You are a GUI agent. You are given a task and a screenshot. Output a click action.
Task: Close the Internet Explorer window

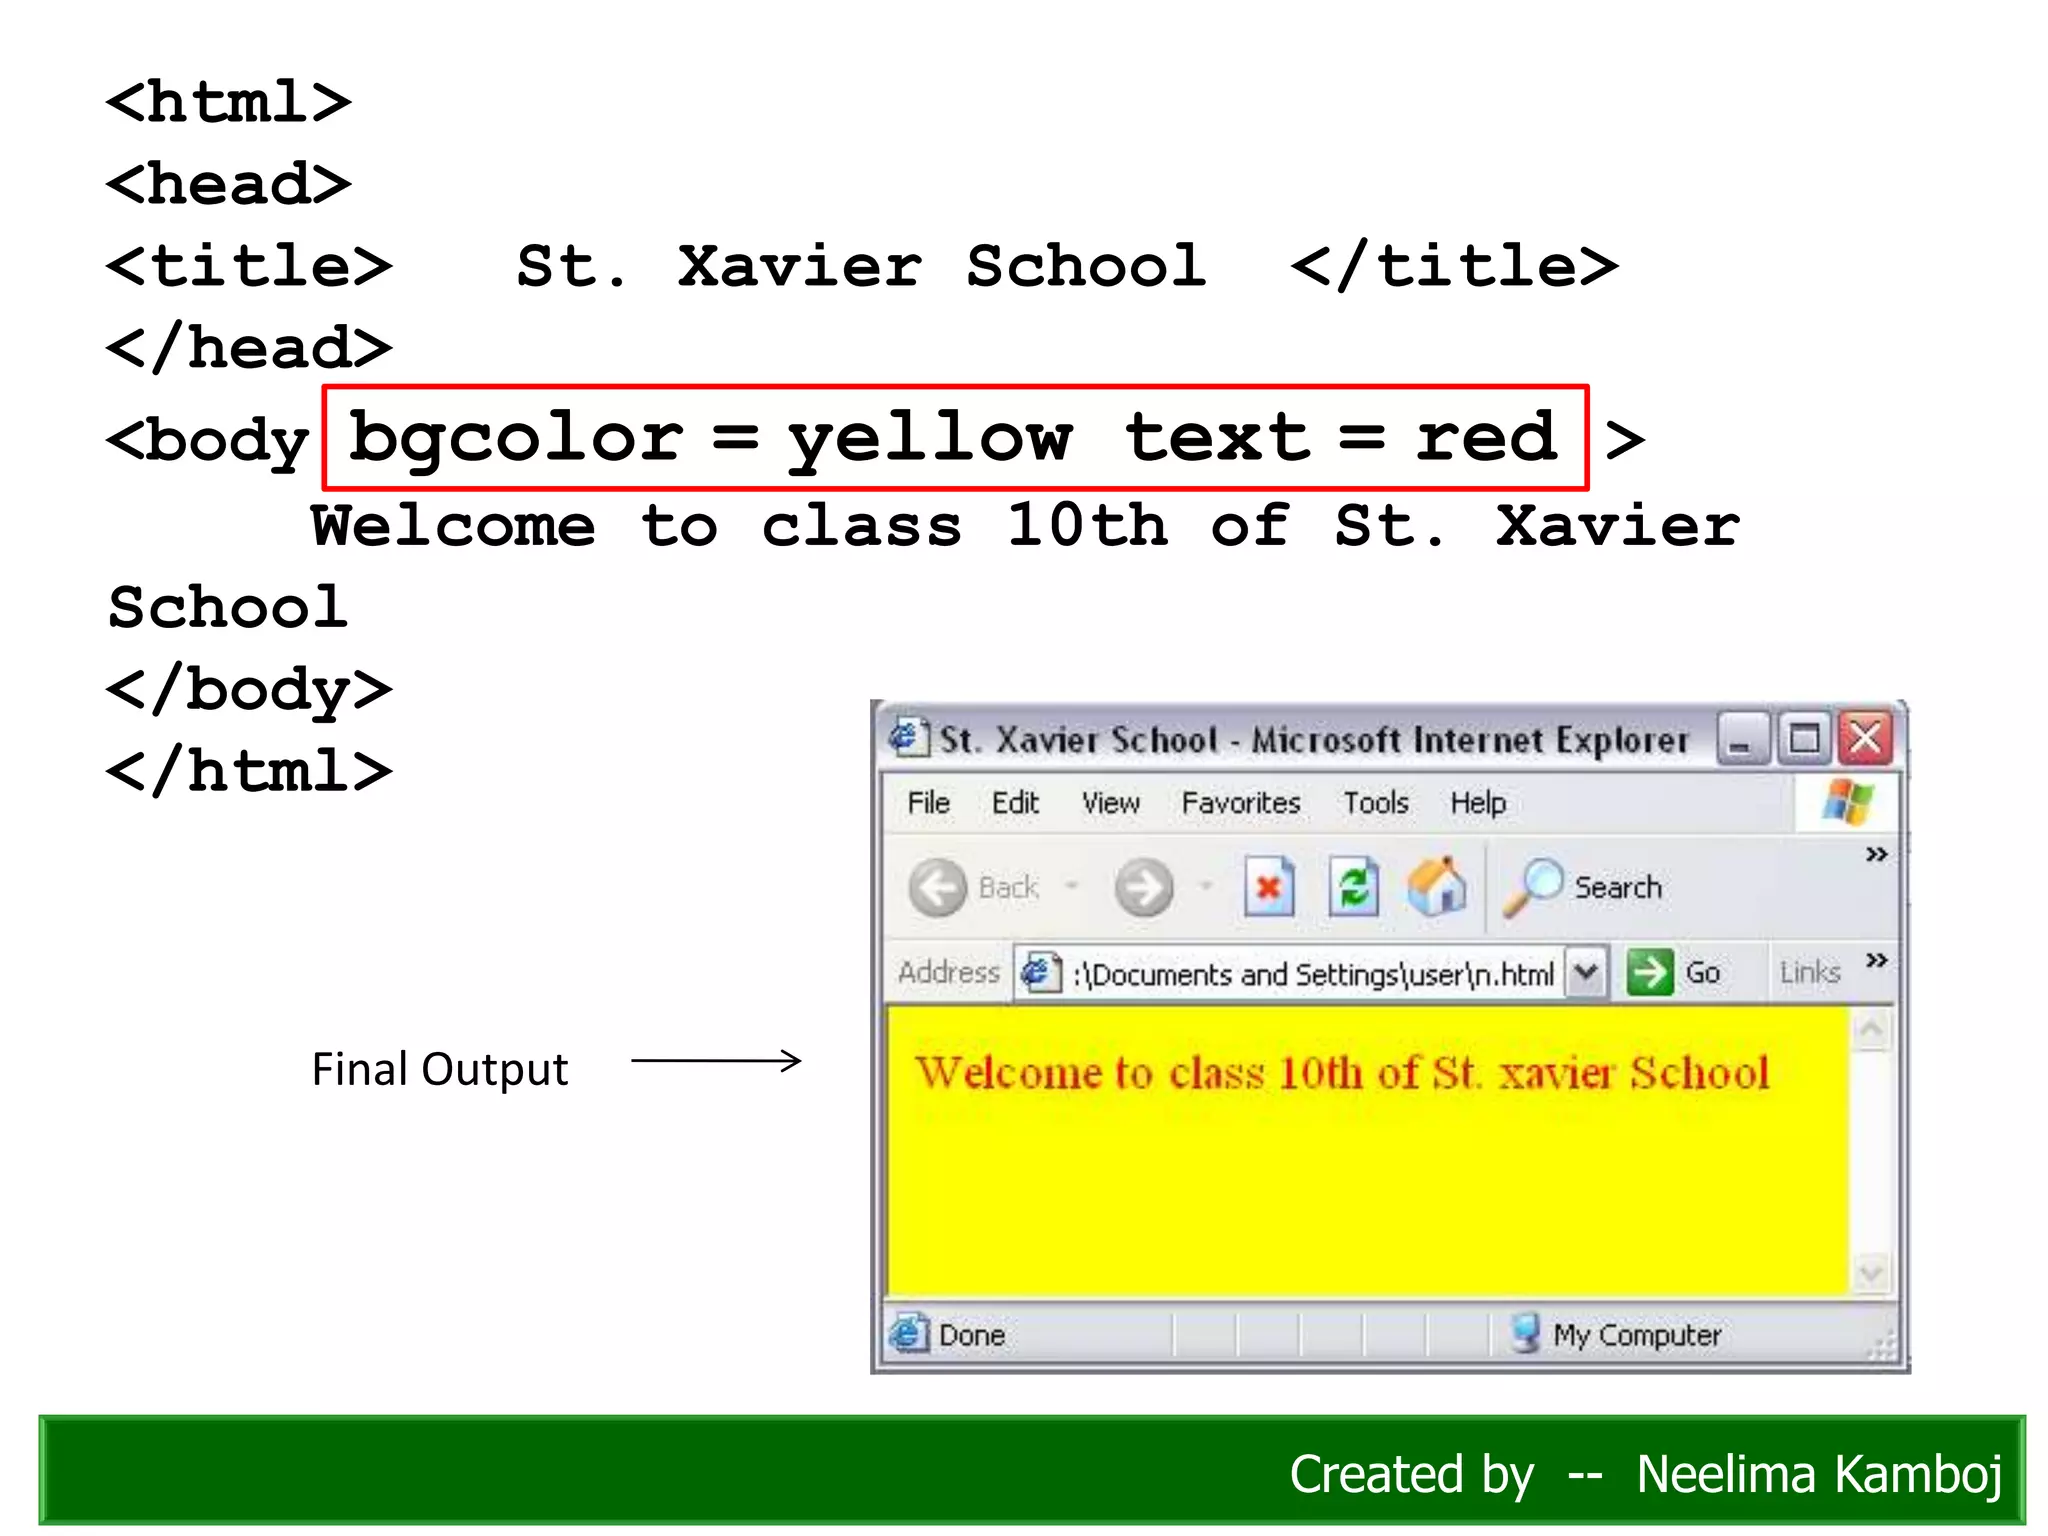click(x=1865, y=740)
